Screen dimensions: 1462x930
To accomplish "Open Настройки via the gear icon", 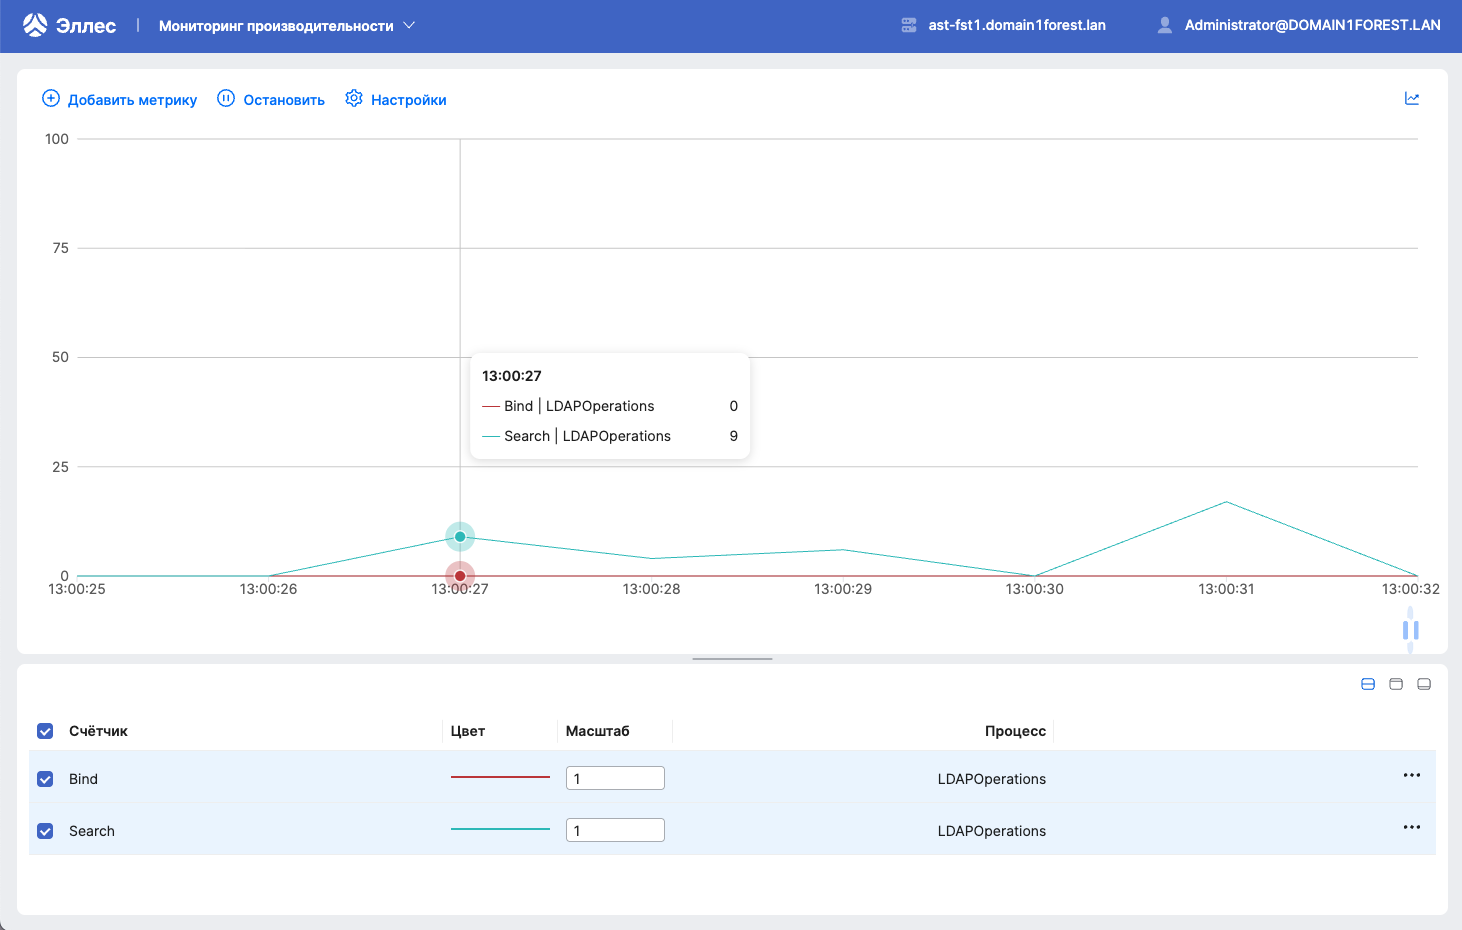I will click(x=353, y=98).
